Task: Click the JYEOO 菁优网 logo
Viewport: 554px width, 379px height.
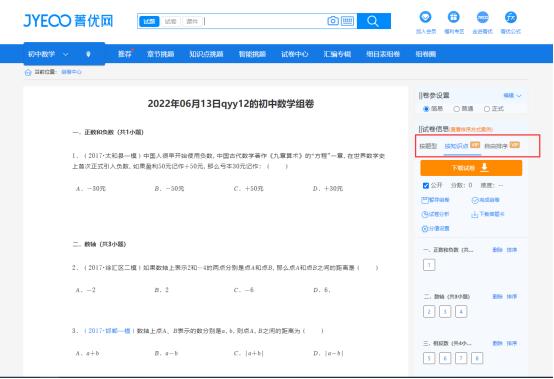Action: pyautogui.click(x=68, y=21)
